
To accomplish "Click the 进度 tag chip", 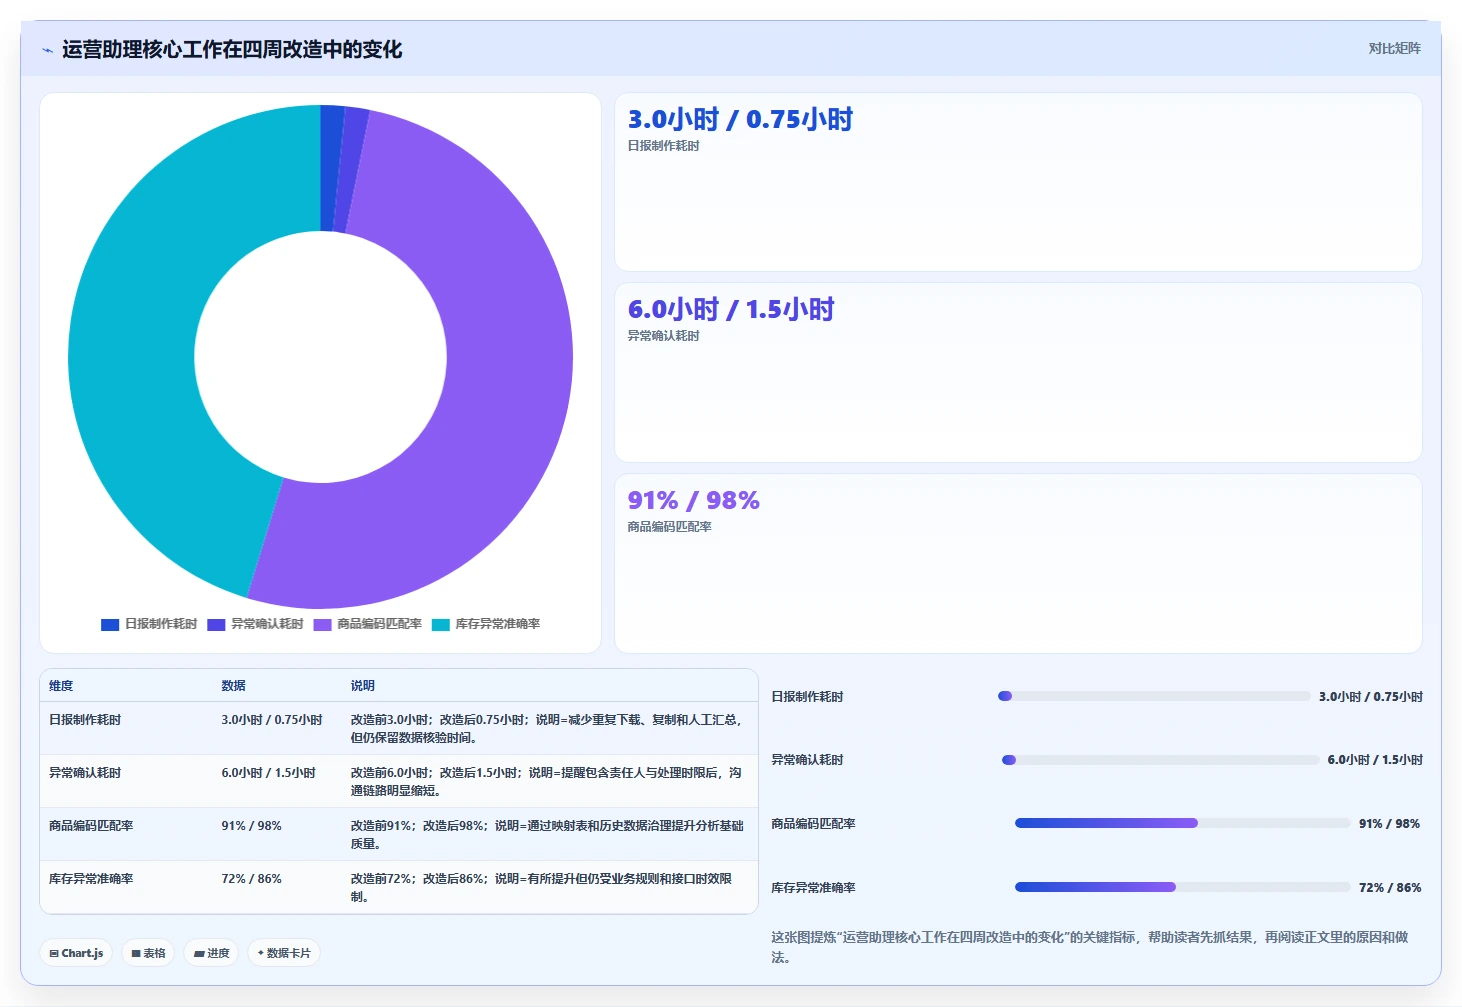I will click(211, 953).
